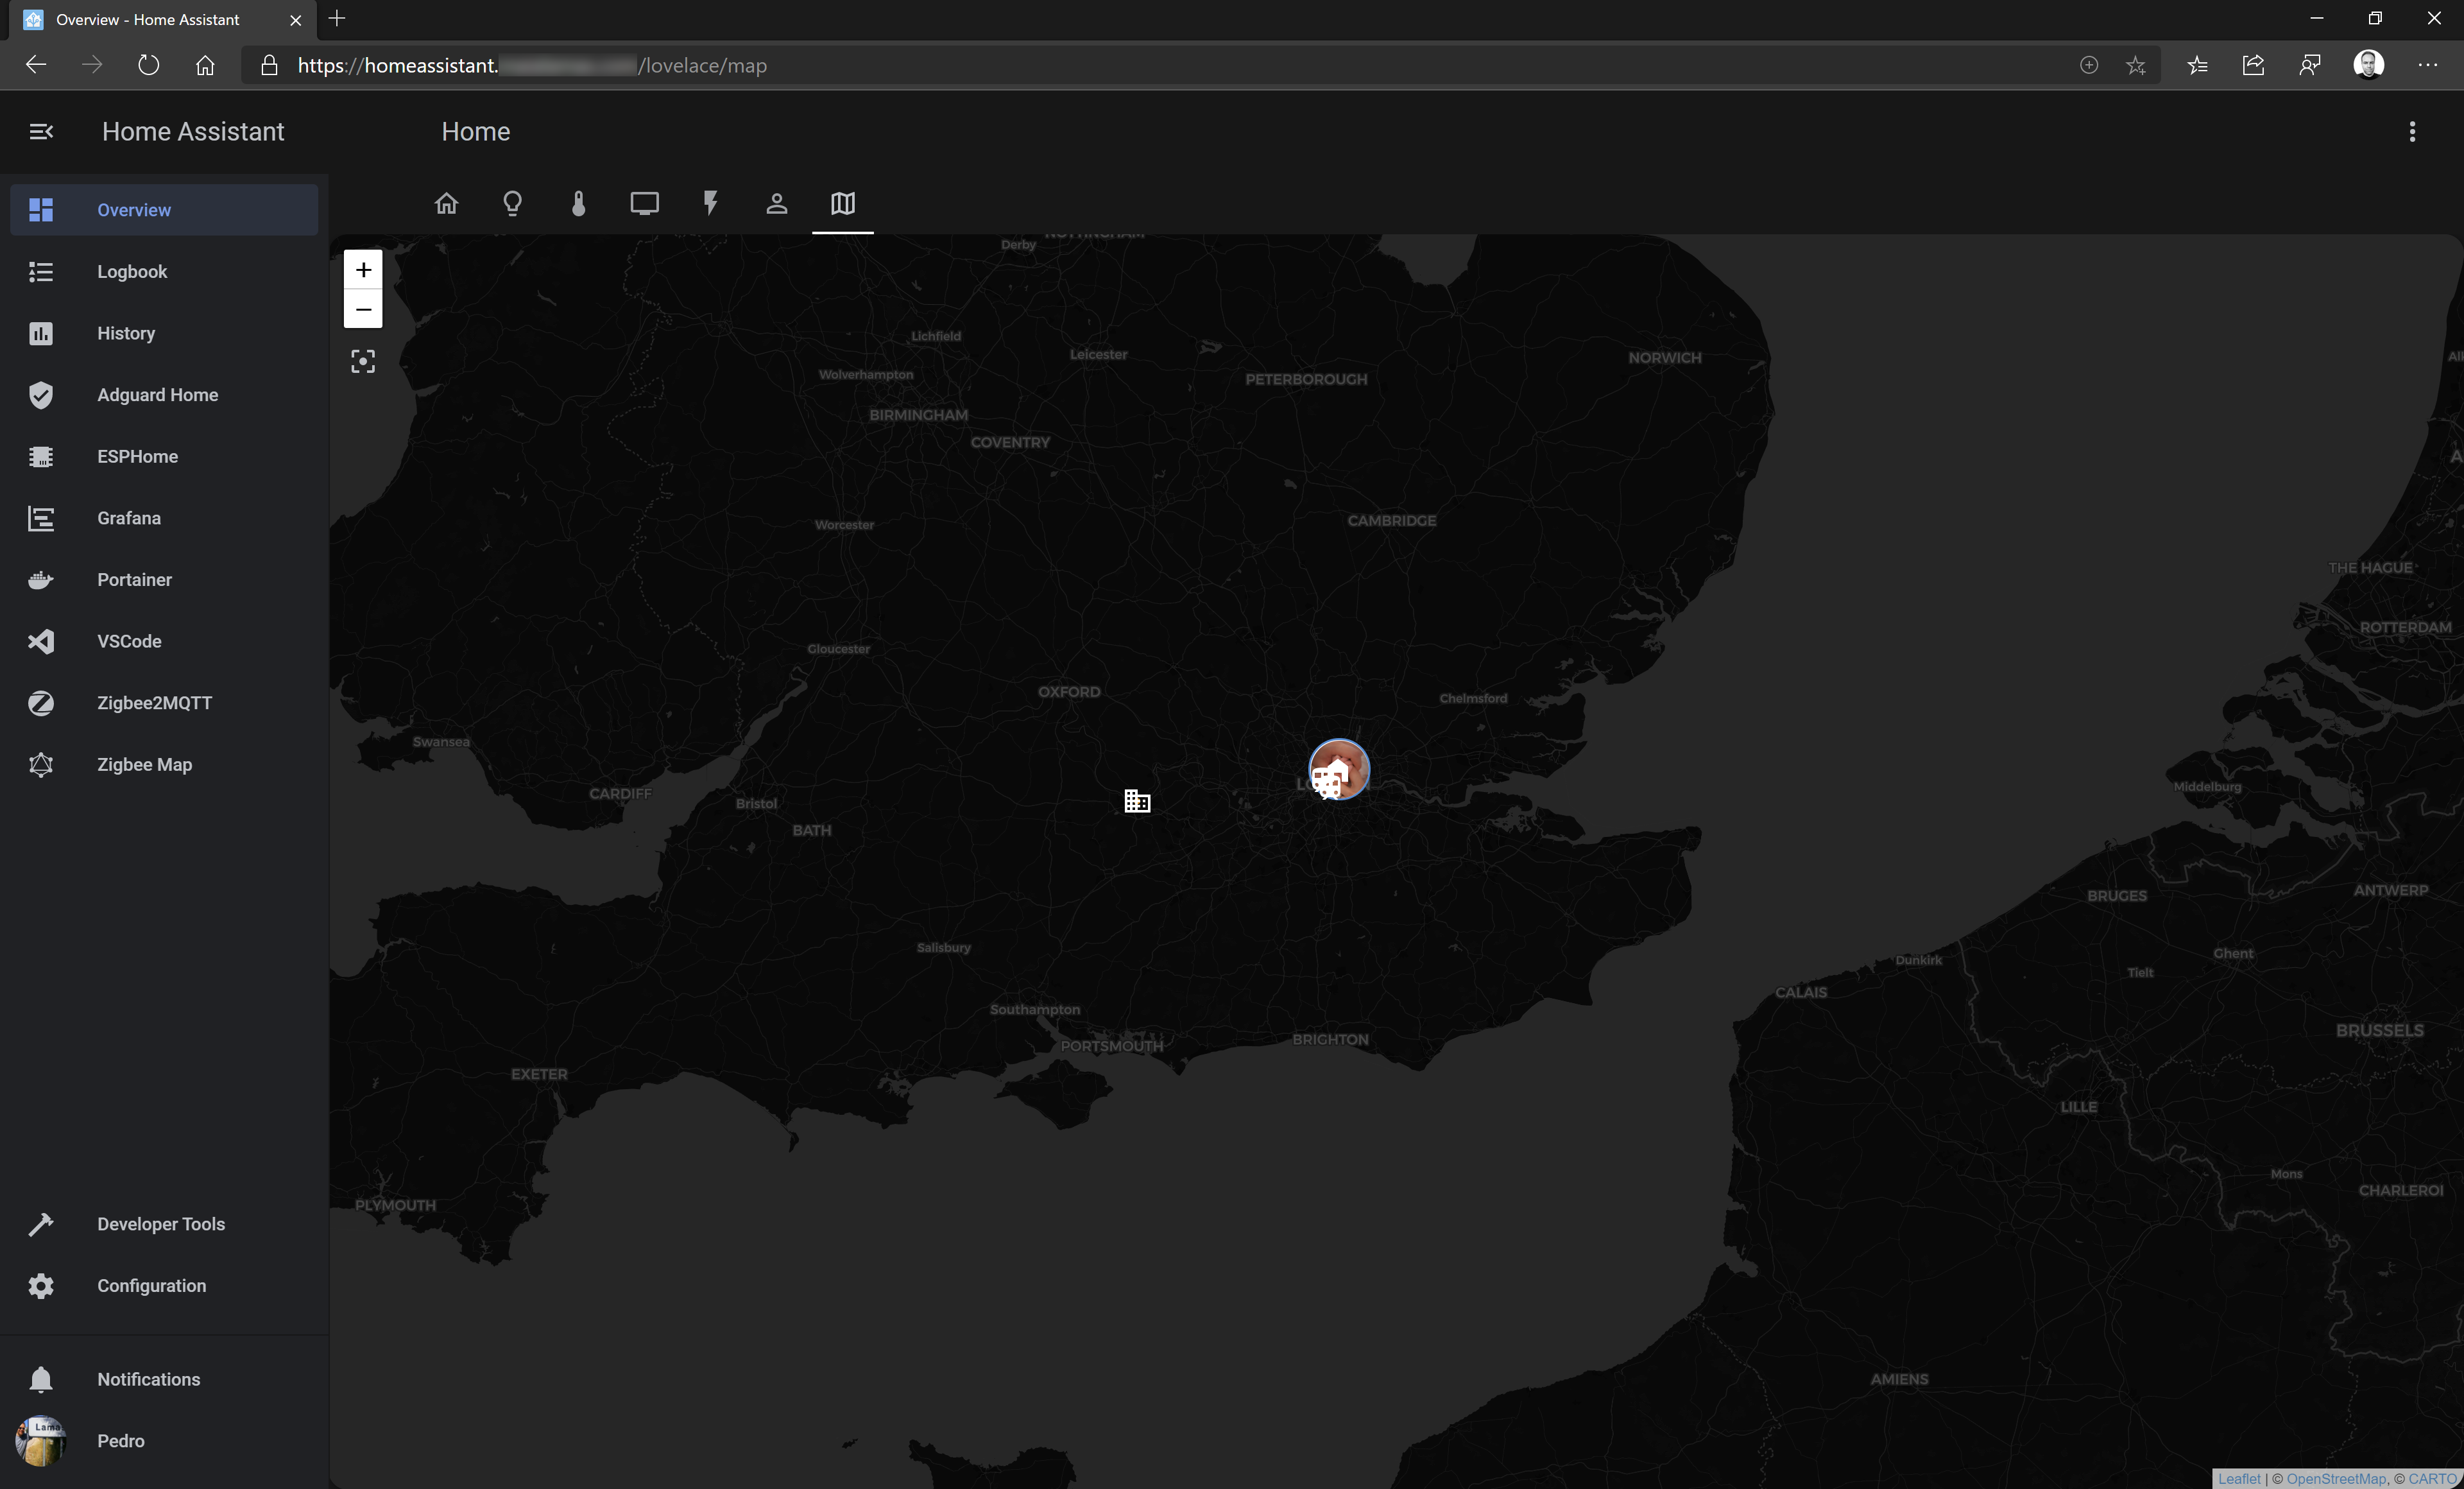Switch to the thermometer climate tab

(x=578, y=204)
